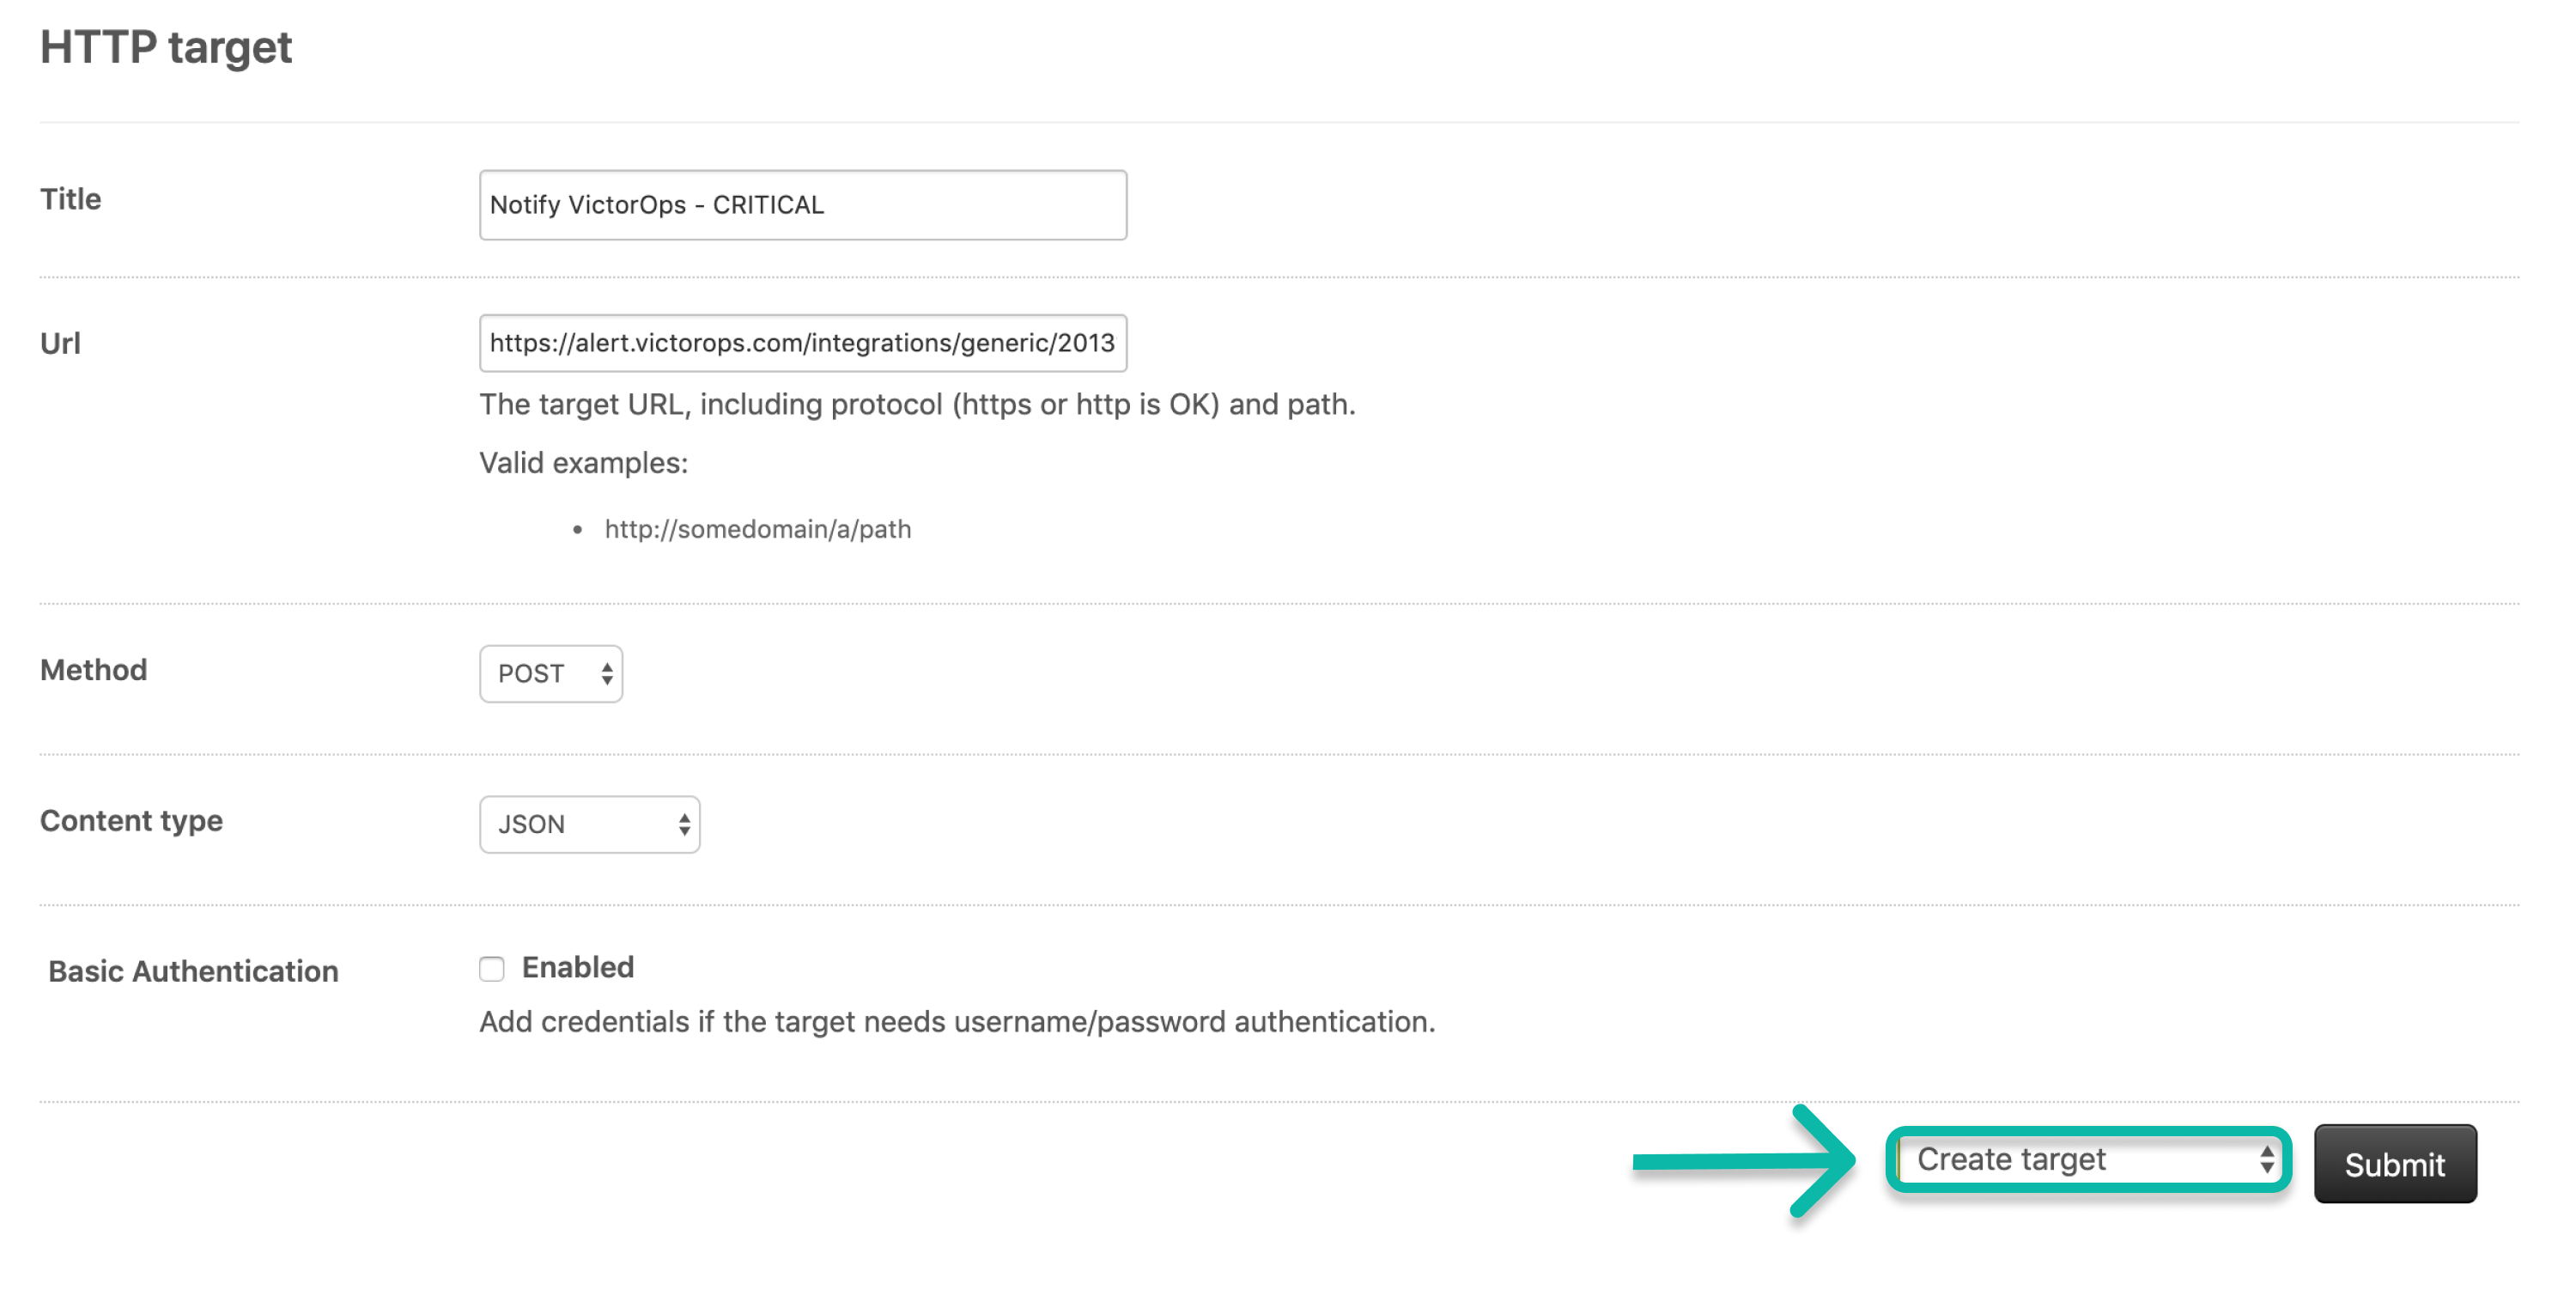2576x1302 pixels.
Task: Click the Method label
Action: tap(94, 670)
